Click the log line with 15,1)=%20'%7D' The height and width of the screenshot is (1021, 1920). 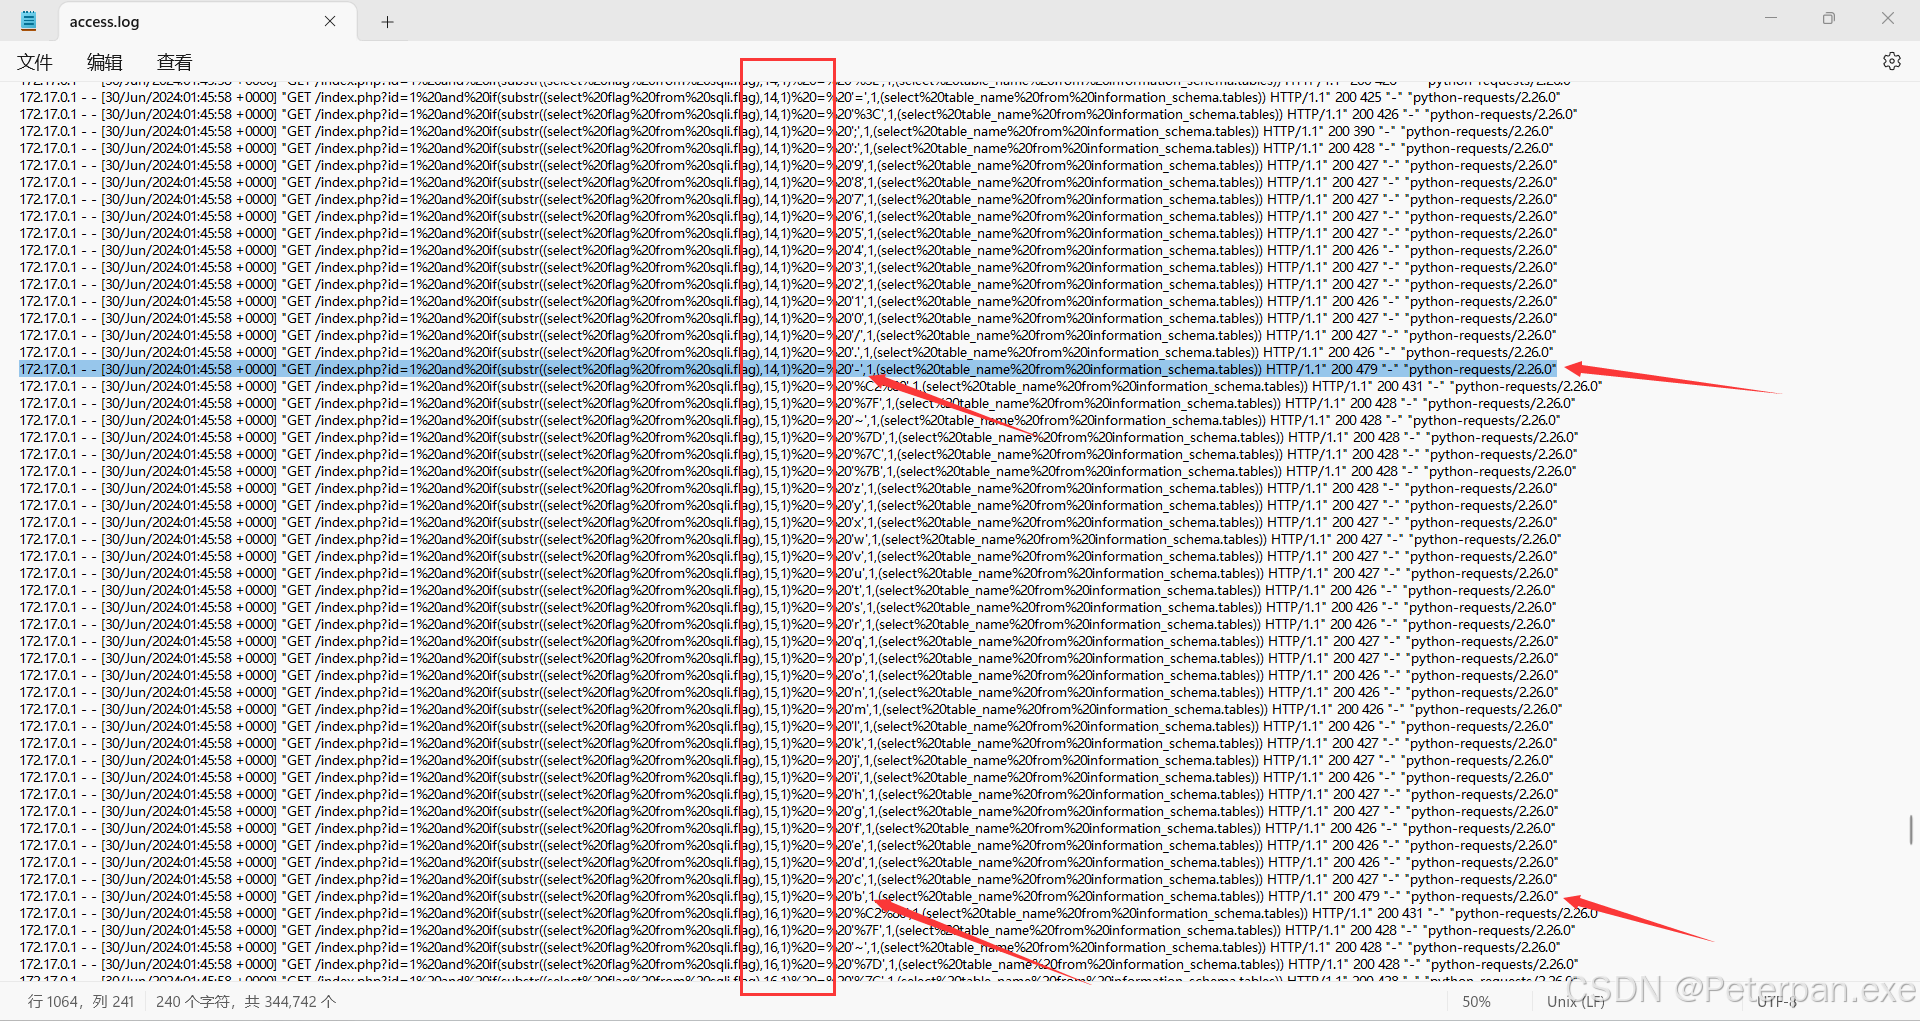click(x=798, y=437)
